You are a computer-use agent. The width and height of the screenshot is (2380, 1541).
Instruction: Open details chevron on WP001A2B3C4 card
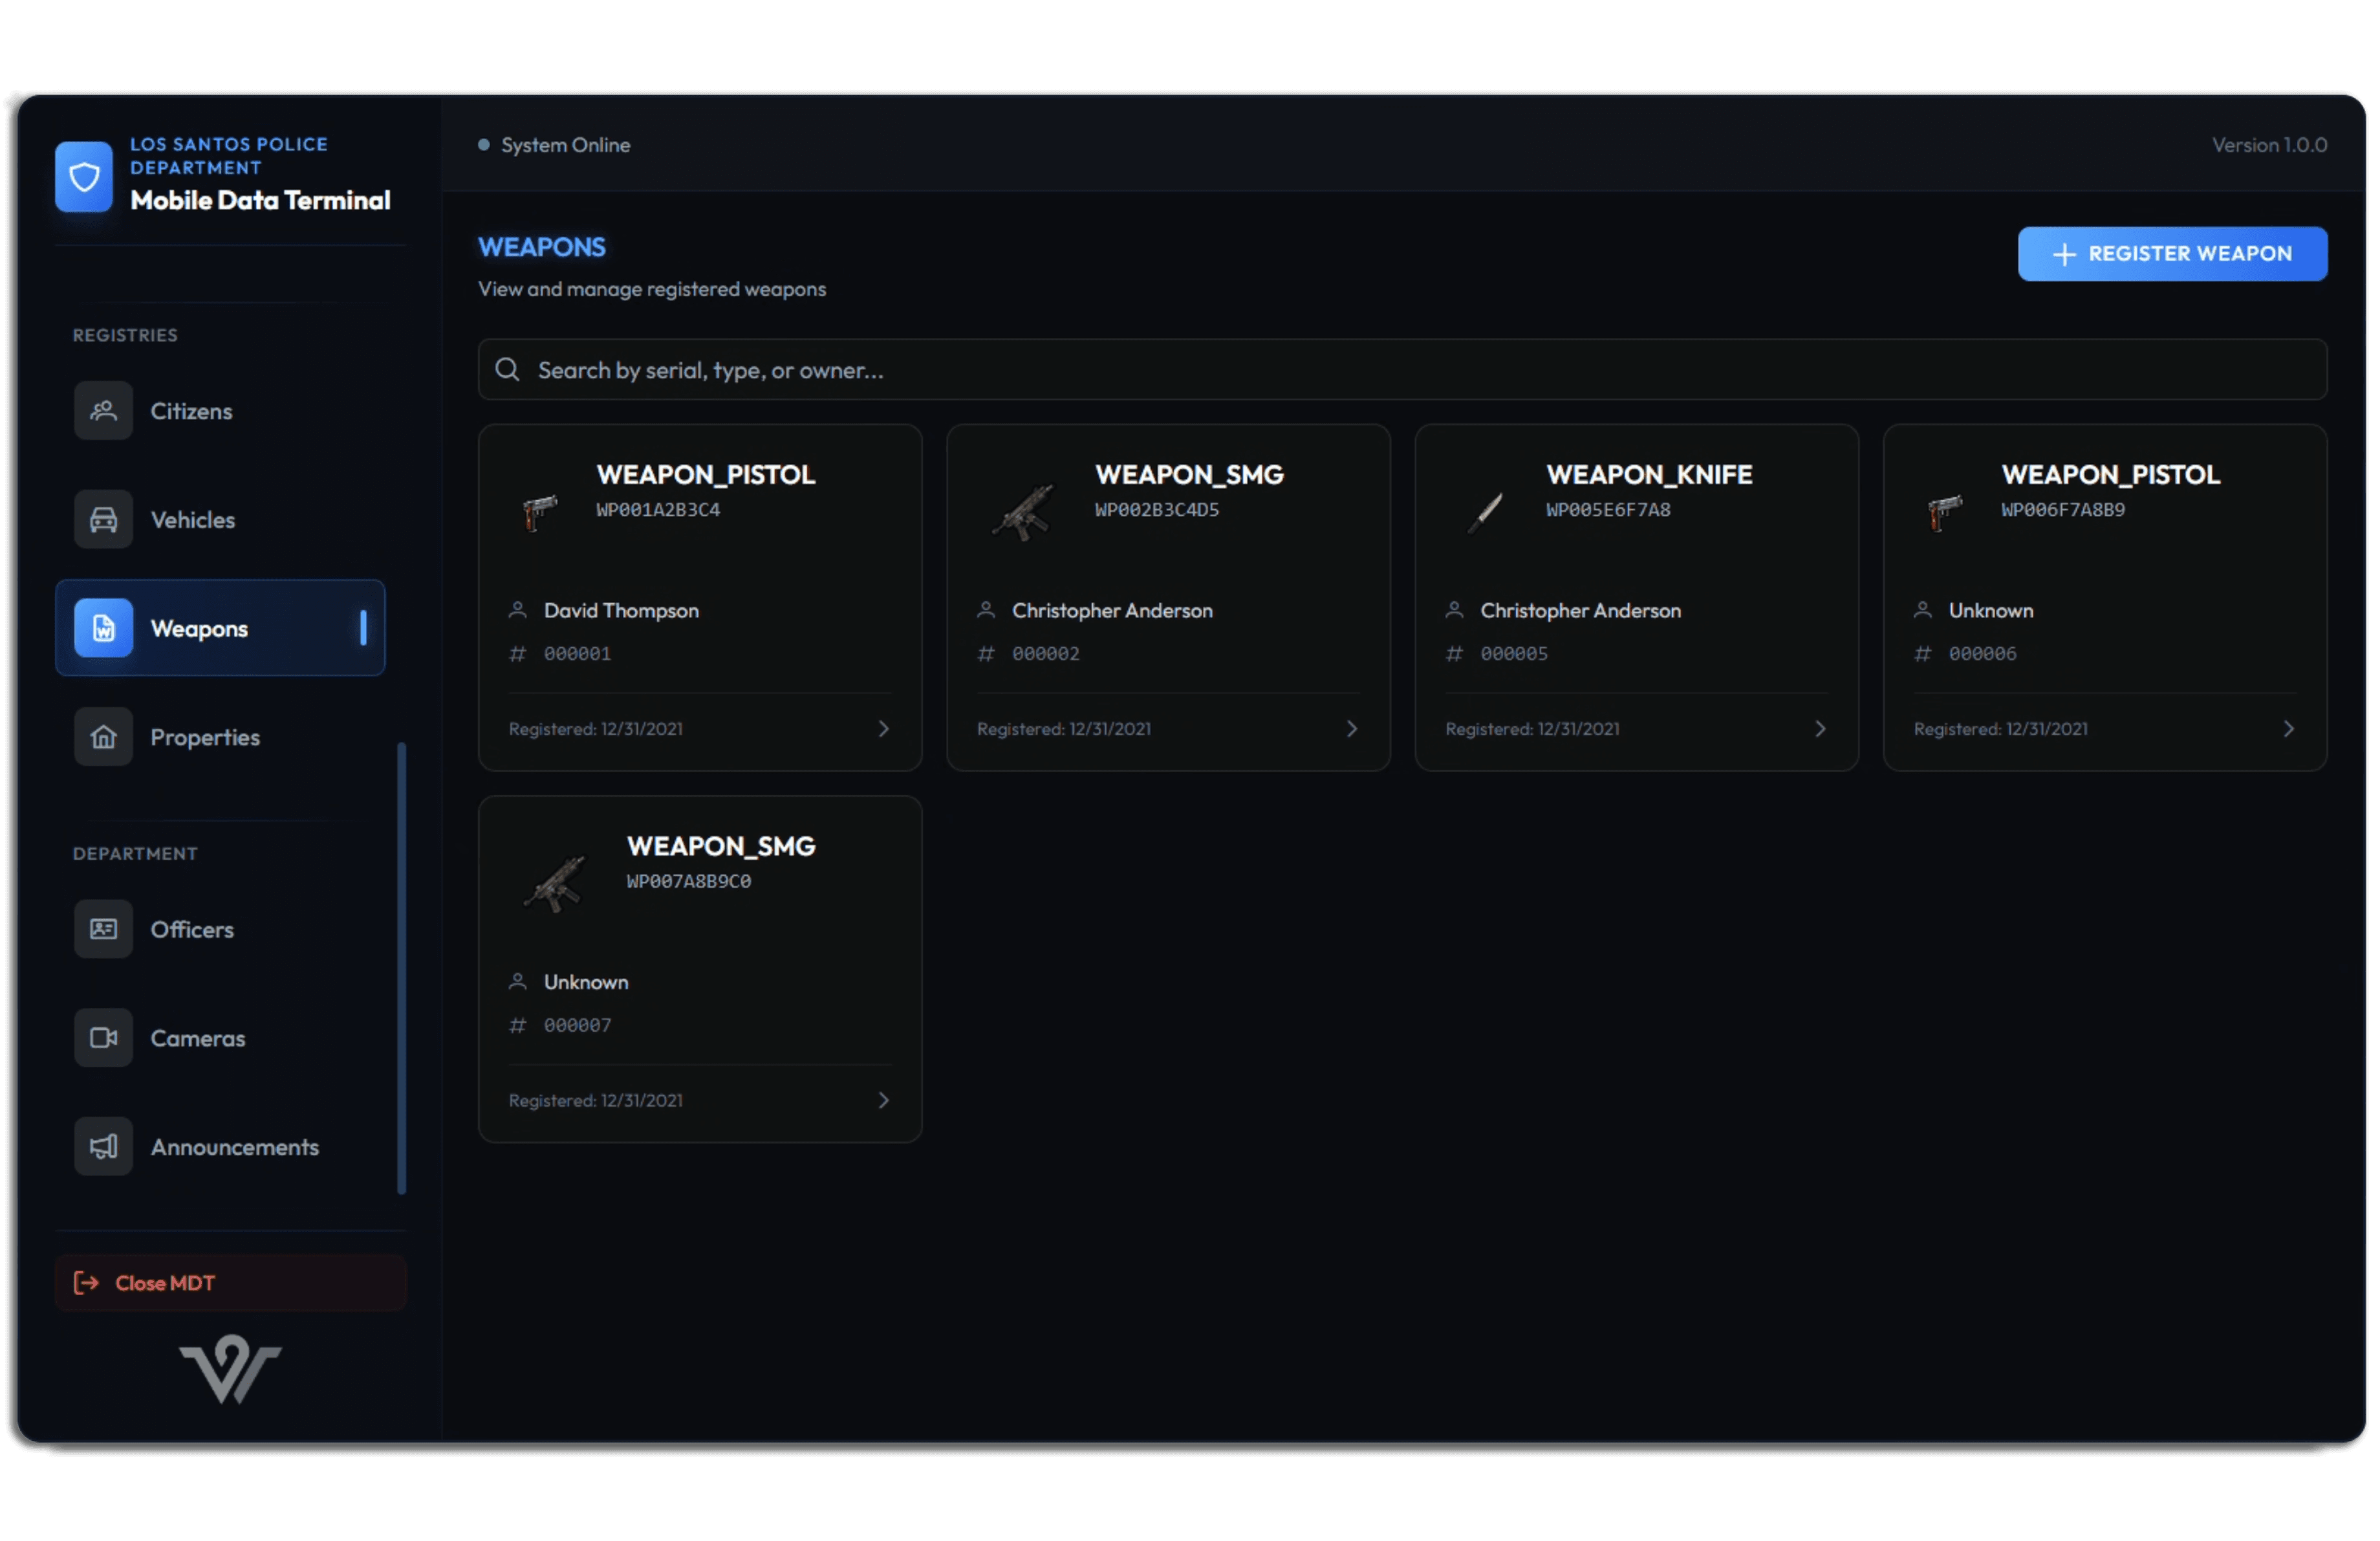(x=884, y=729)
